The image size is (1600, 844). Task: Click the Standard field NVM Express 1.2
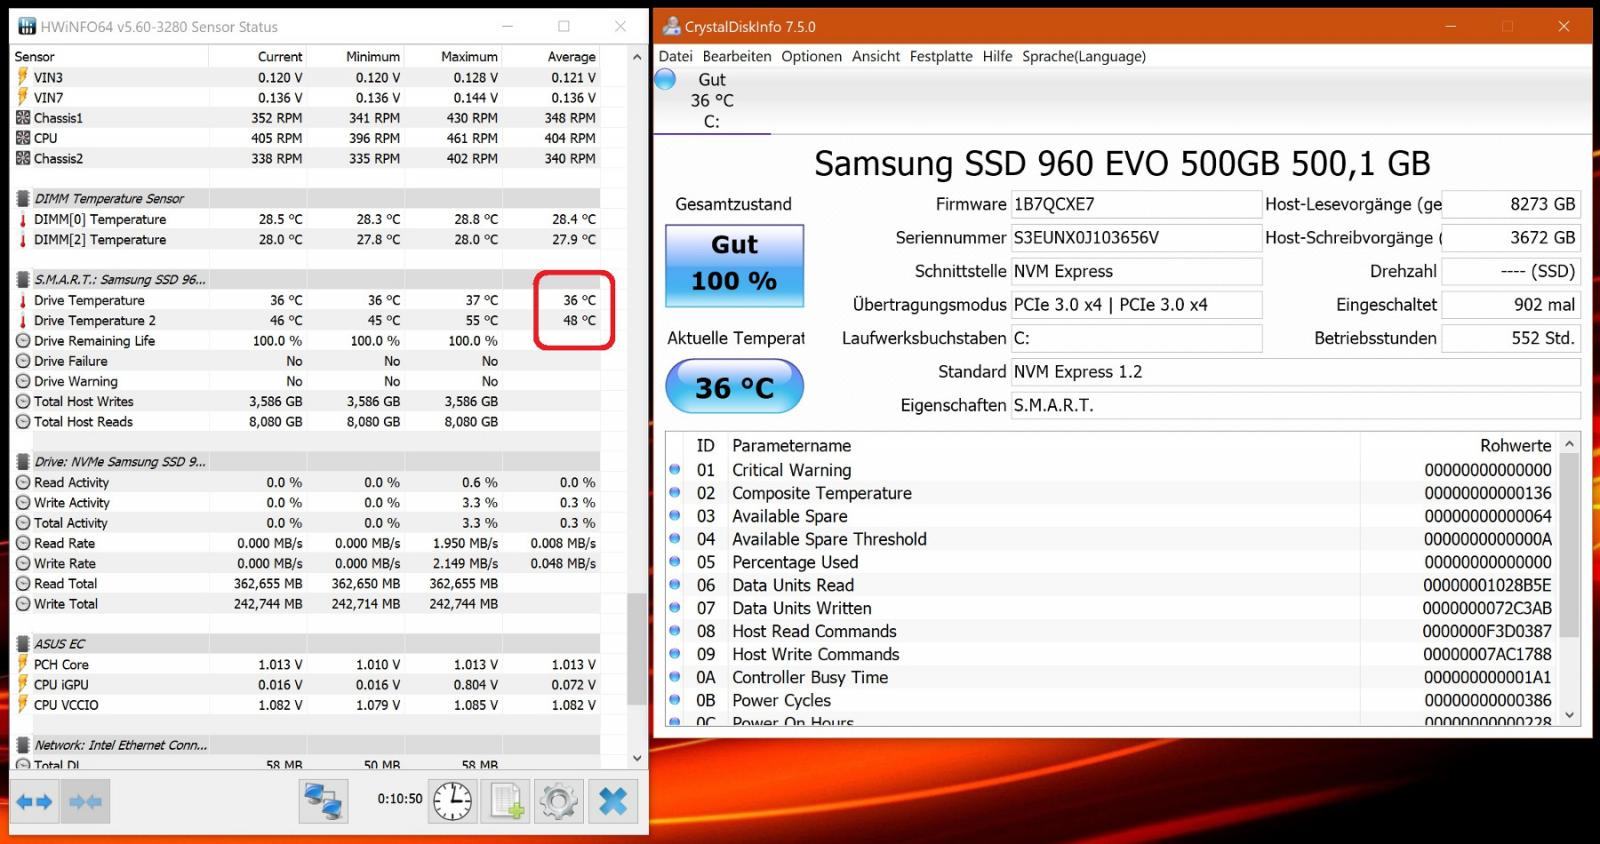pos(1296,372)
